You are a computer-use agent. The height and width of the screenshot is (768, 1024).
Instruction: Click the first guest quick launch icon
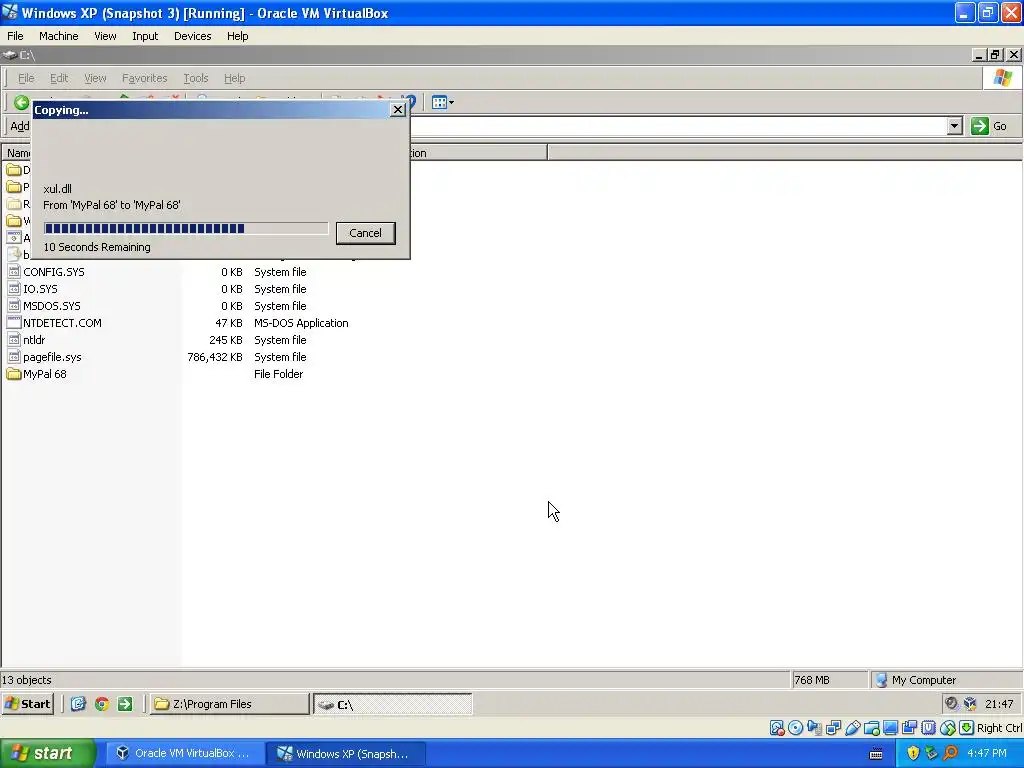coord(78,704)
